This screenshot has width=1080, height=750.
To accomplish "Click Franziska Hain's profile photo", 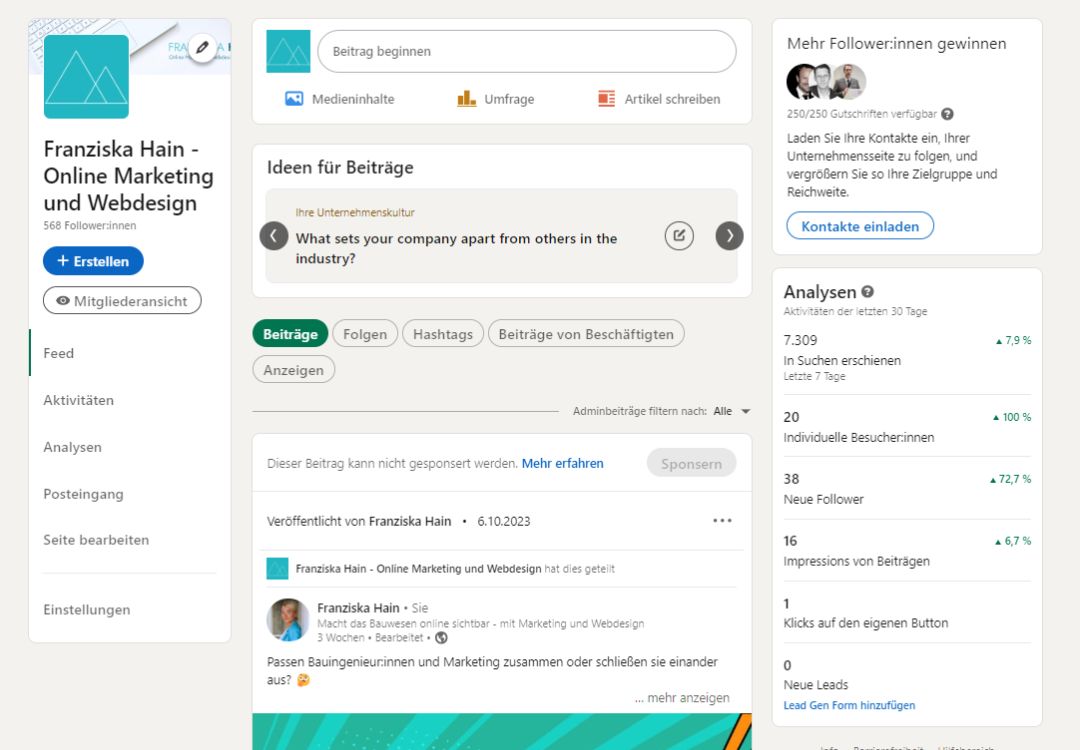I will [x=288, y=620].
